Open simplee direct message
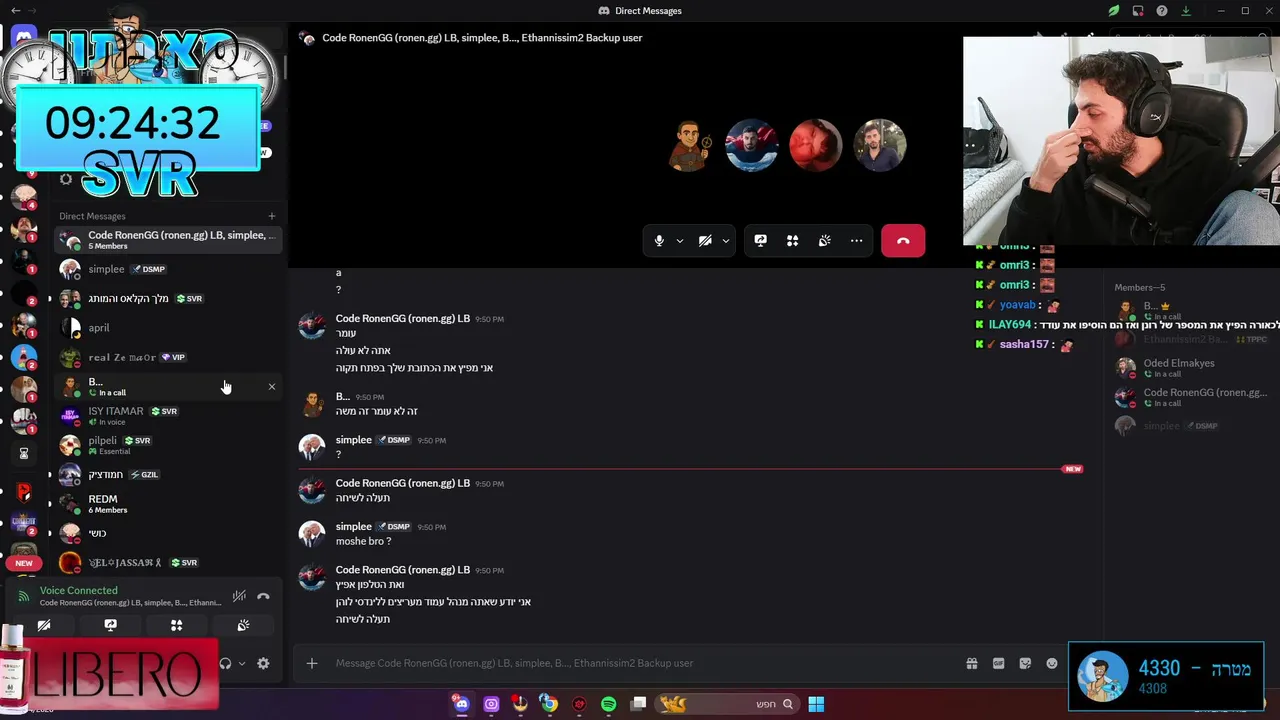The width and height of the screenshot is (1280, 720). 167,269
